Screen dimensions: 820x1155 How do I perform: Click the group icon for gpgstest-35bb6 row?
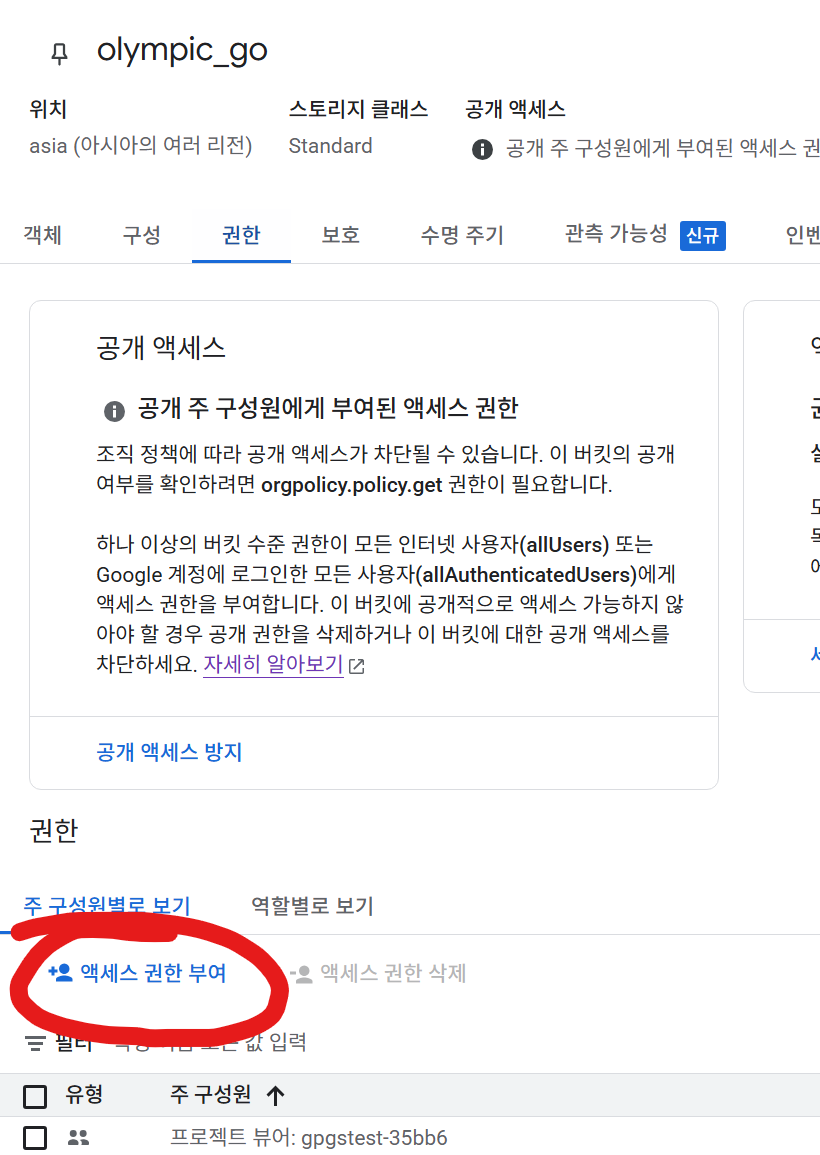click(x=78, y=1137)
